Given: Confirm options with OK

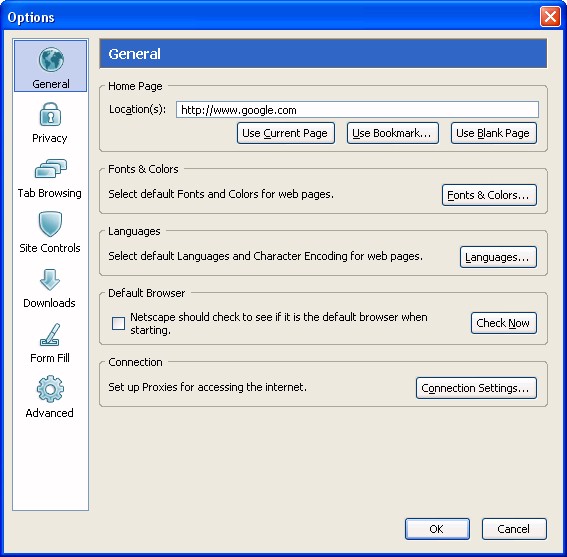Looking at the screenshot, I should coord(437,529).
